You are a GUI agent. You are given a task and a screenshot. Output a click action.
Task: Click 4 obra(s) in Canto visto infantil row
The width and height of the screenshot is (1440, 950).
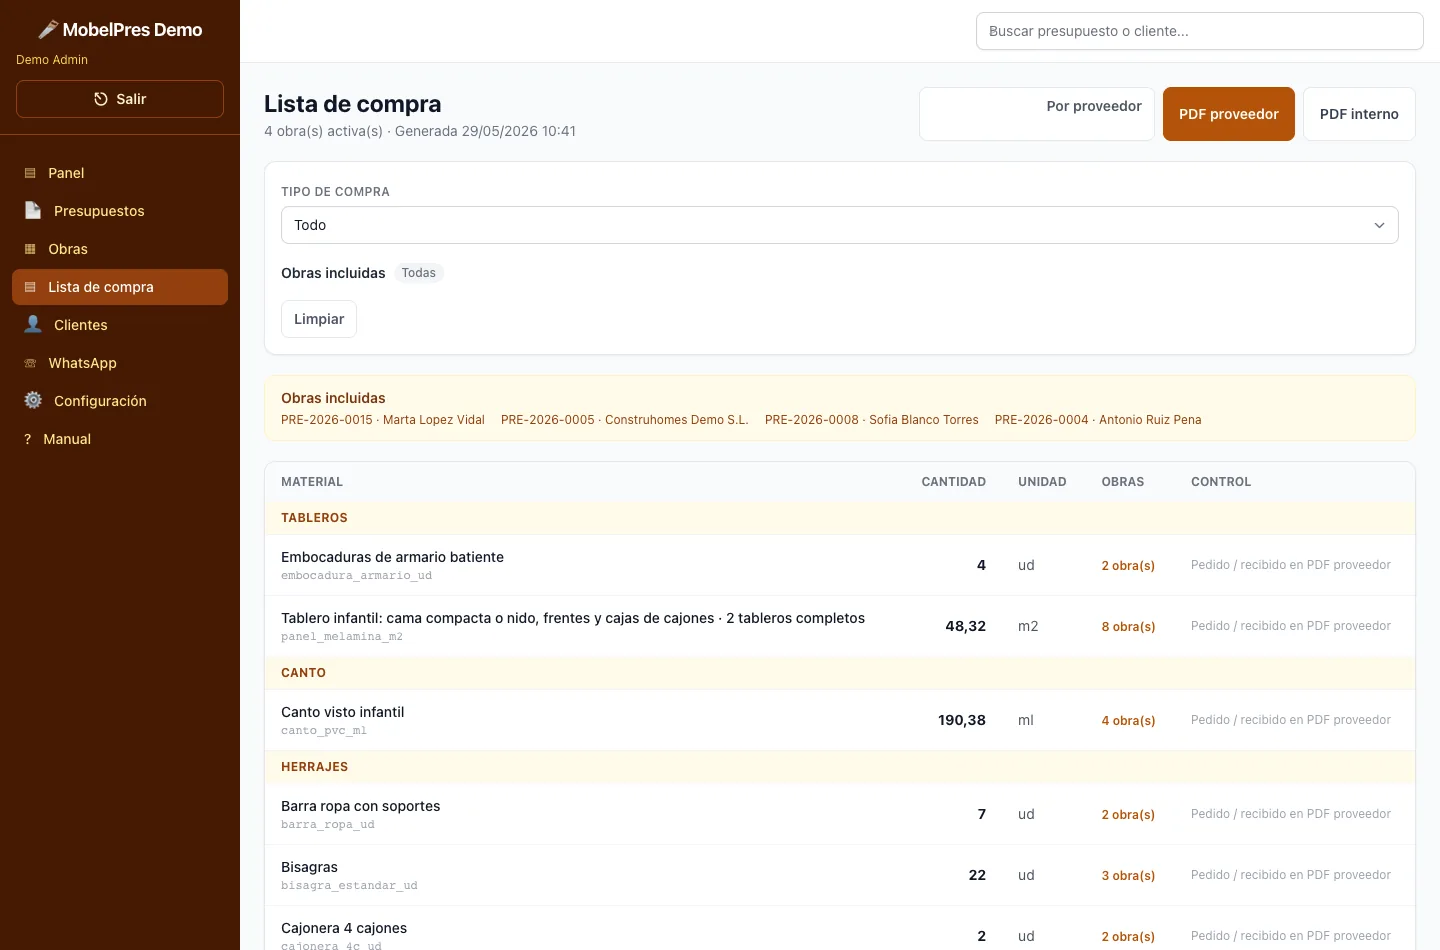click(x=1128, y=721)
